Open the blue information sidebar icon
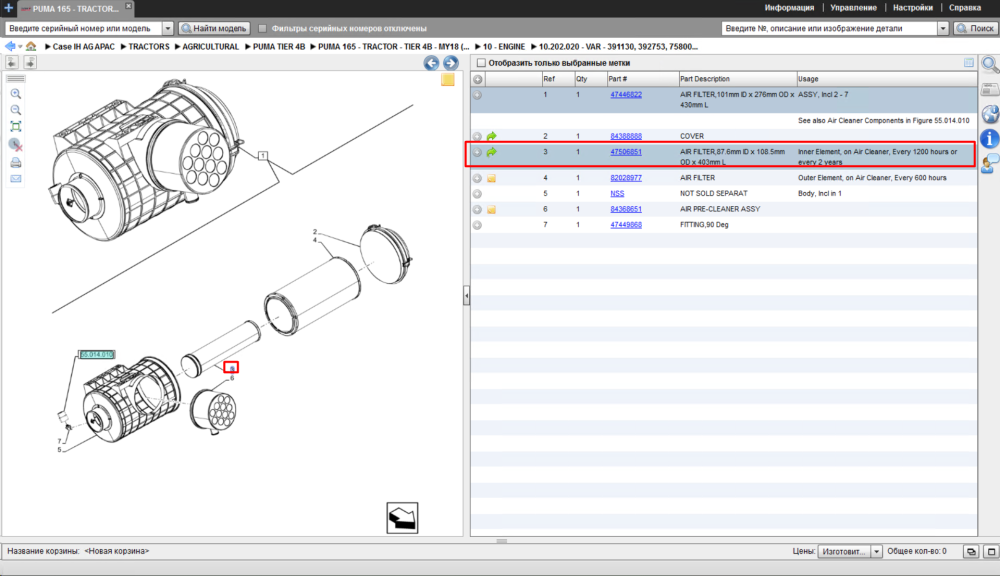1000x576 pixels. coord(990,138)
